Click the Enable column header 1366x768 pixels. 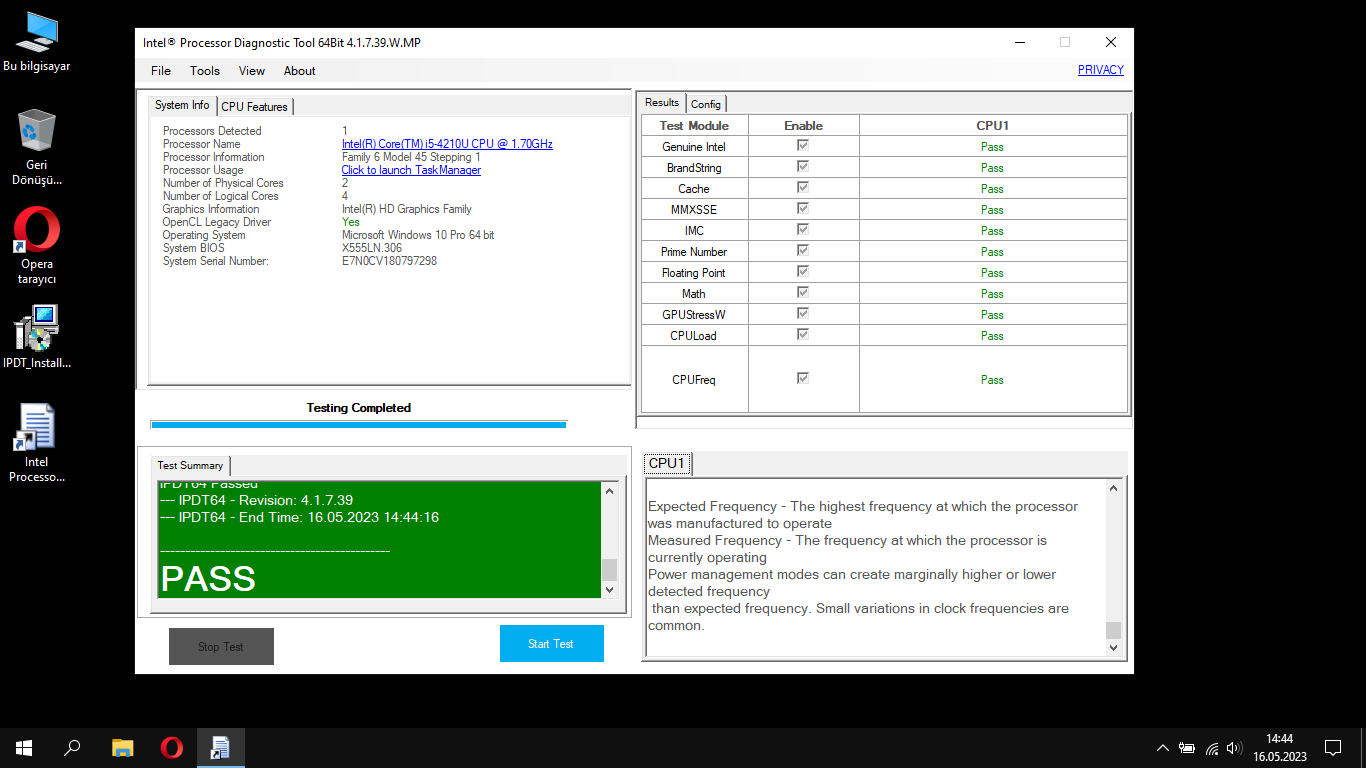(x=804, y=125)
